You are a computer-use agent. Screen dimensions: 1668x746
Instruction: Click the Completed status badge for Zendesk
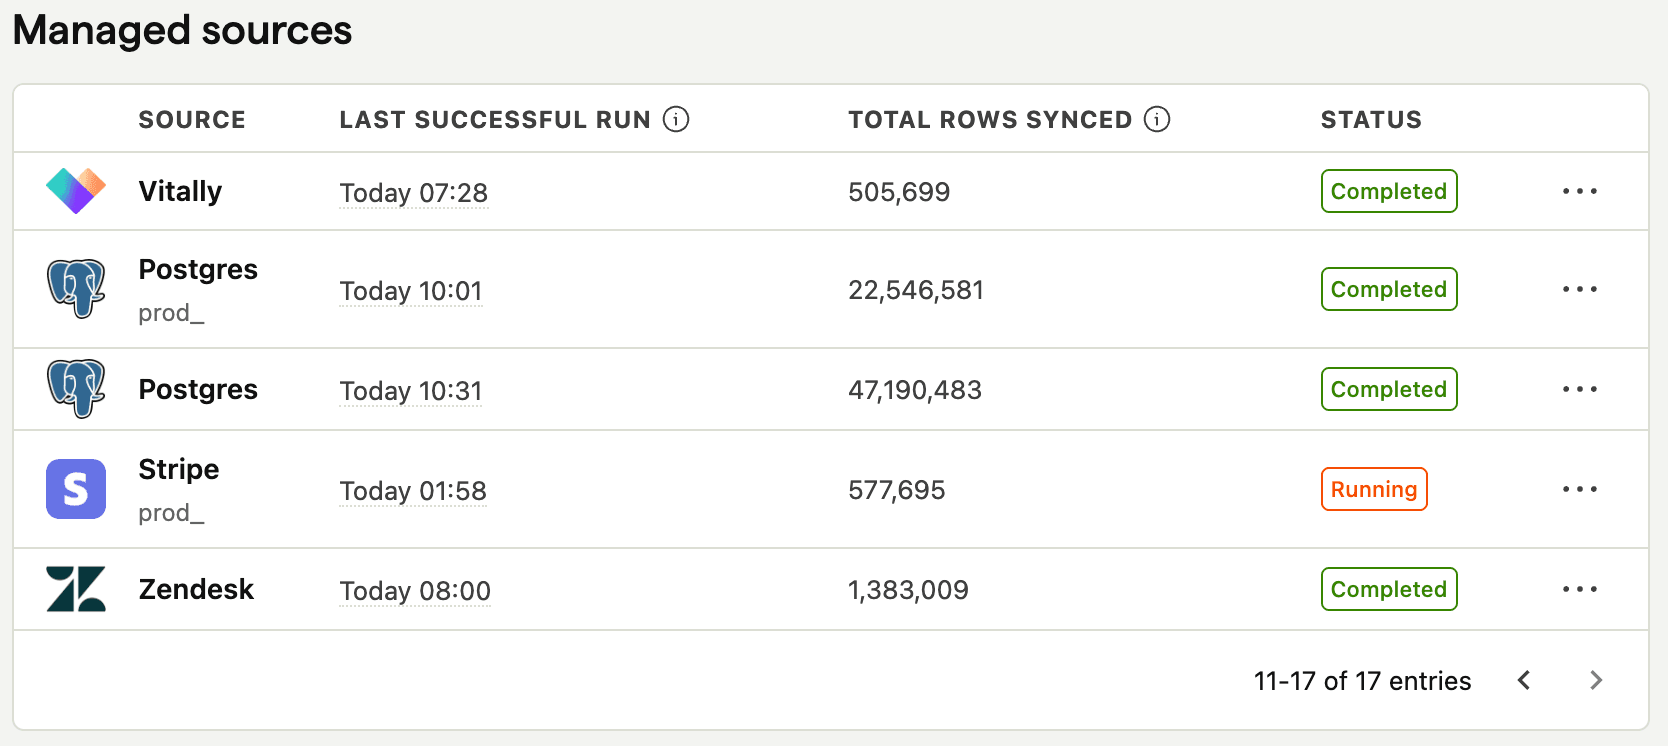click(1389, 589)
